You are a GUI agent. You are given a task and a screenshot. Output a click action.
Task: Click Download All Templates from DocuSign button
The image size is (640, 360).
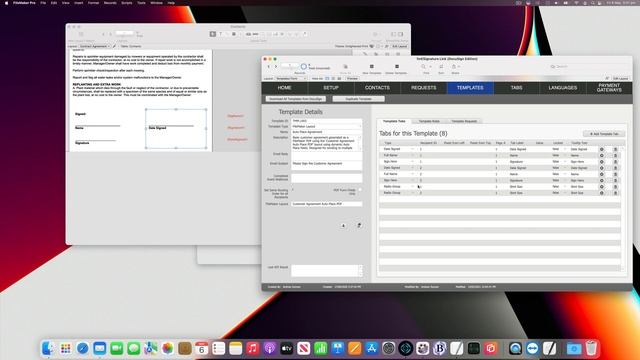[x=296, y=99]
